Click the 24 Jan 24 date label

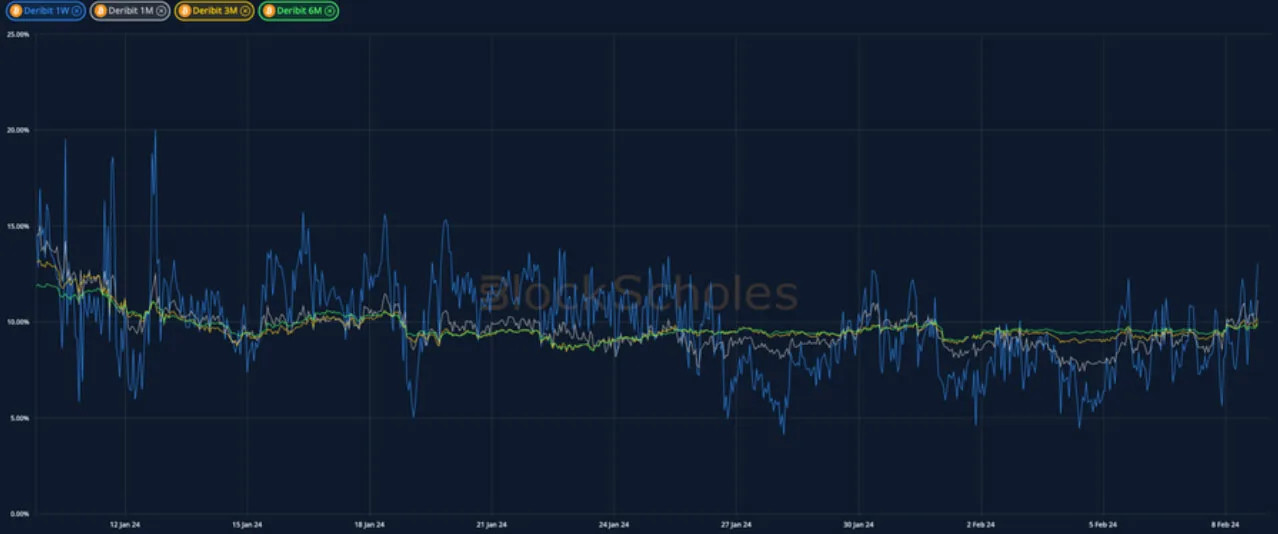point(613,524)
